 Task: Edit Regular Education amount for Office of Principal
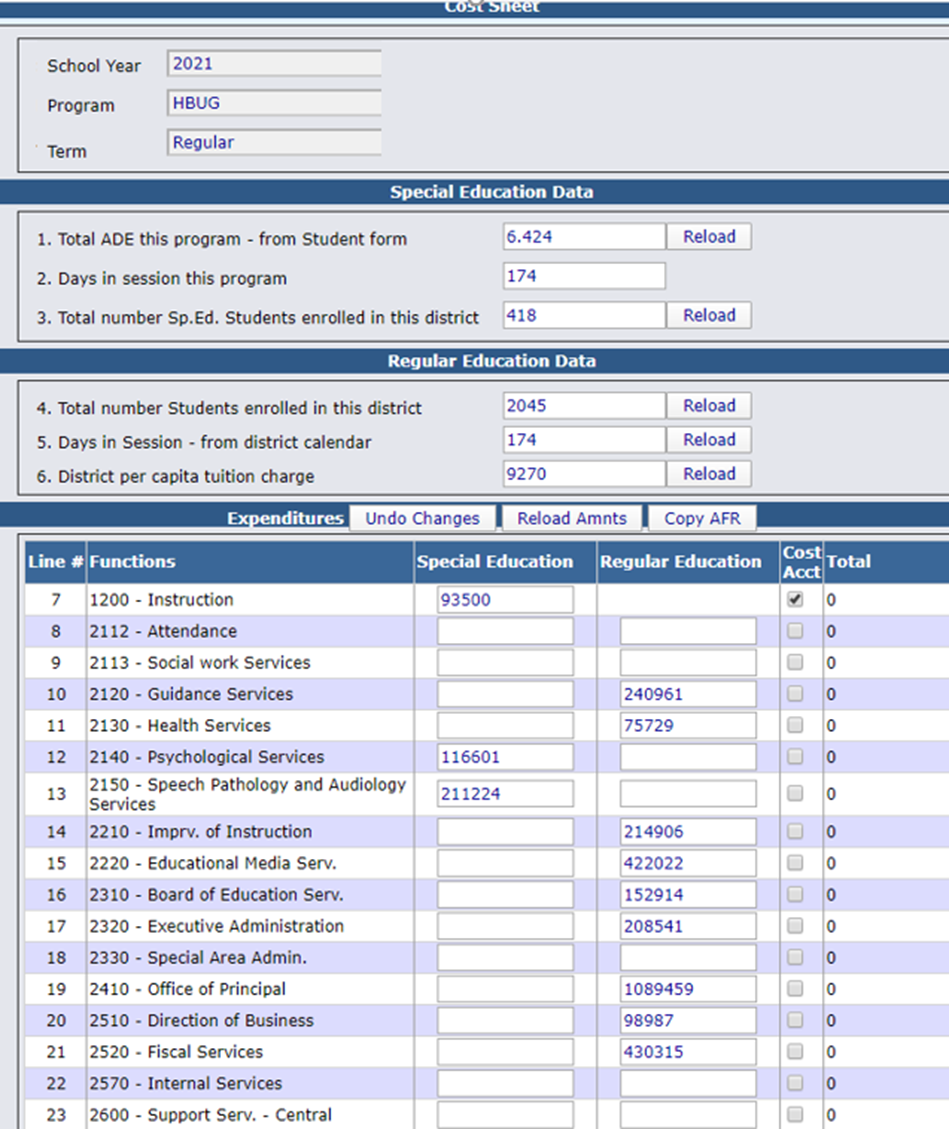pyautogui.click(x=688, y=989)
